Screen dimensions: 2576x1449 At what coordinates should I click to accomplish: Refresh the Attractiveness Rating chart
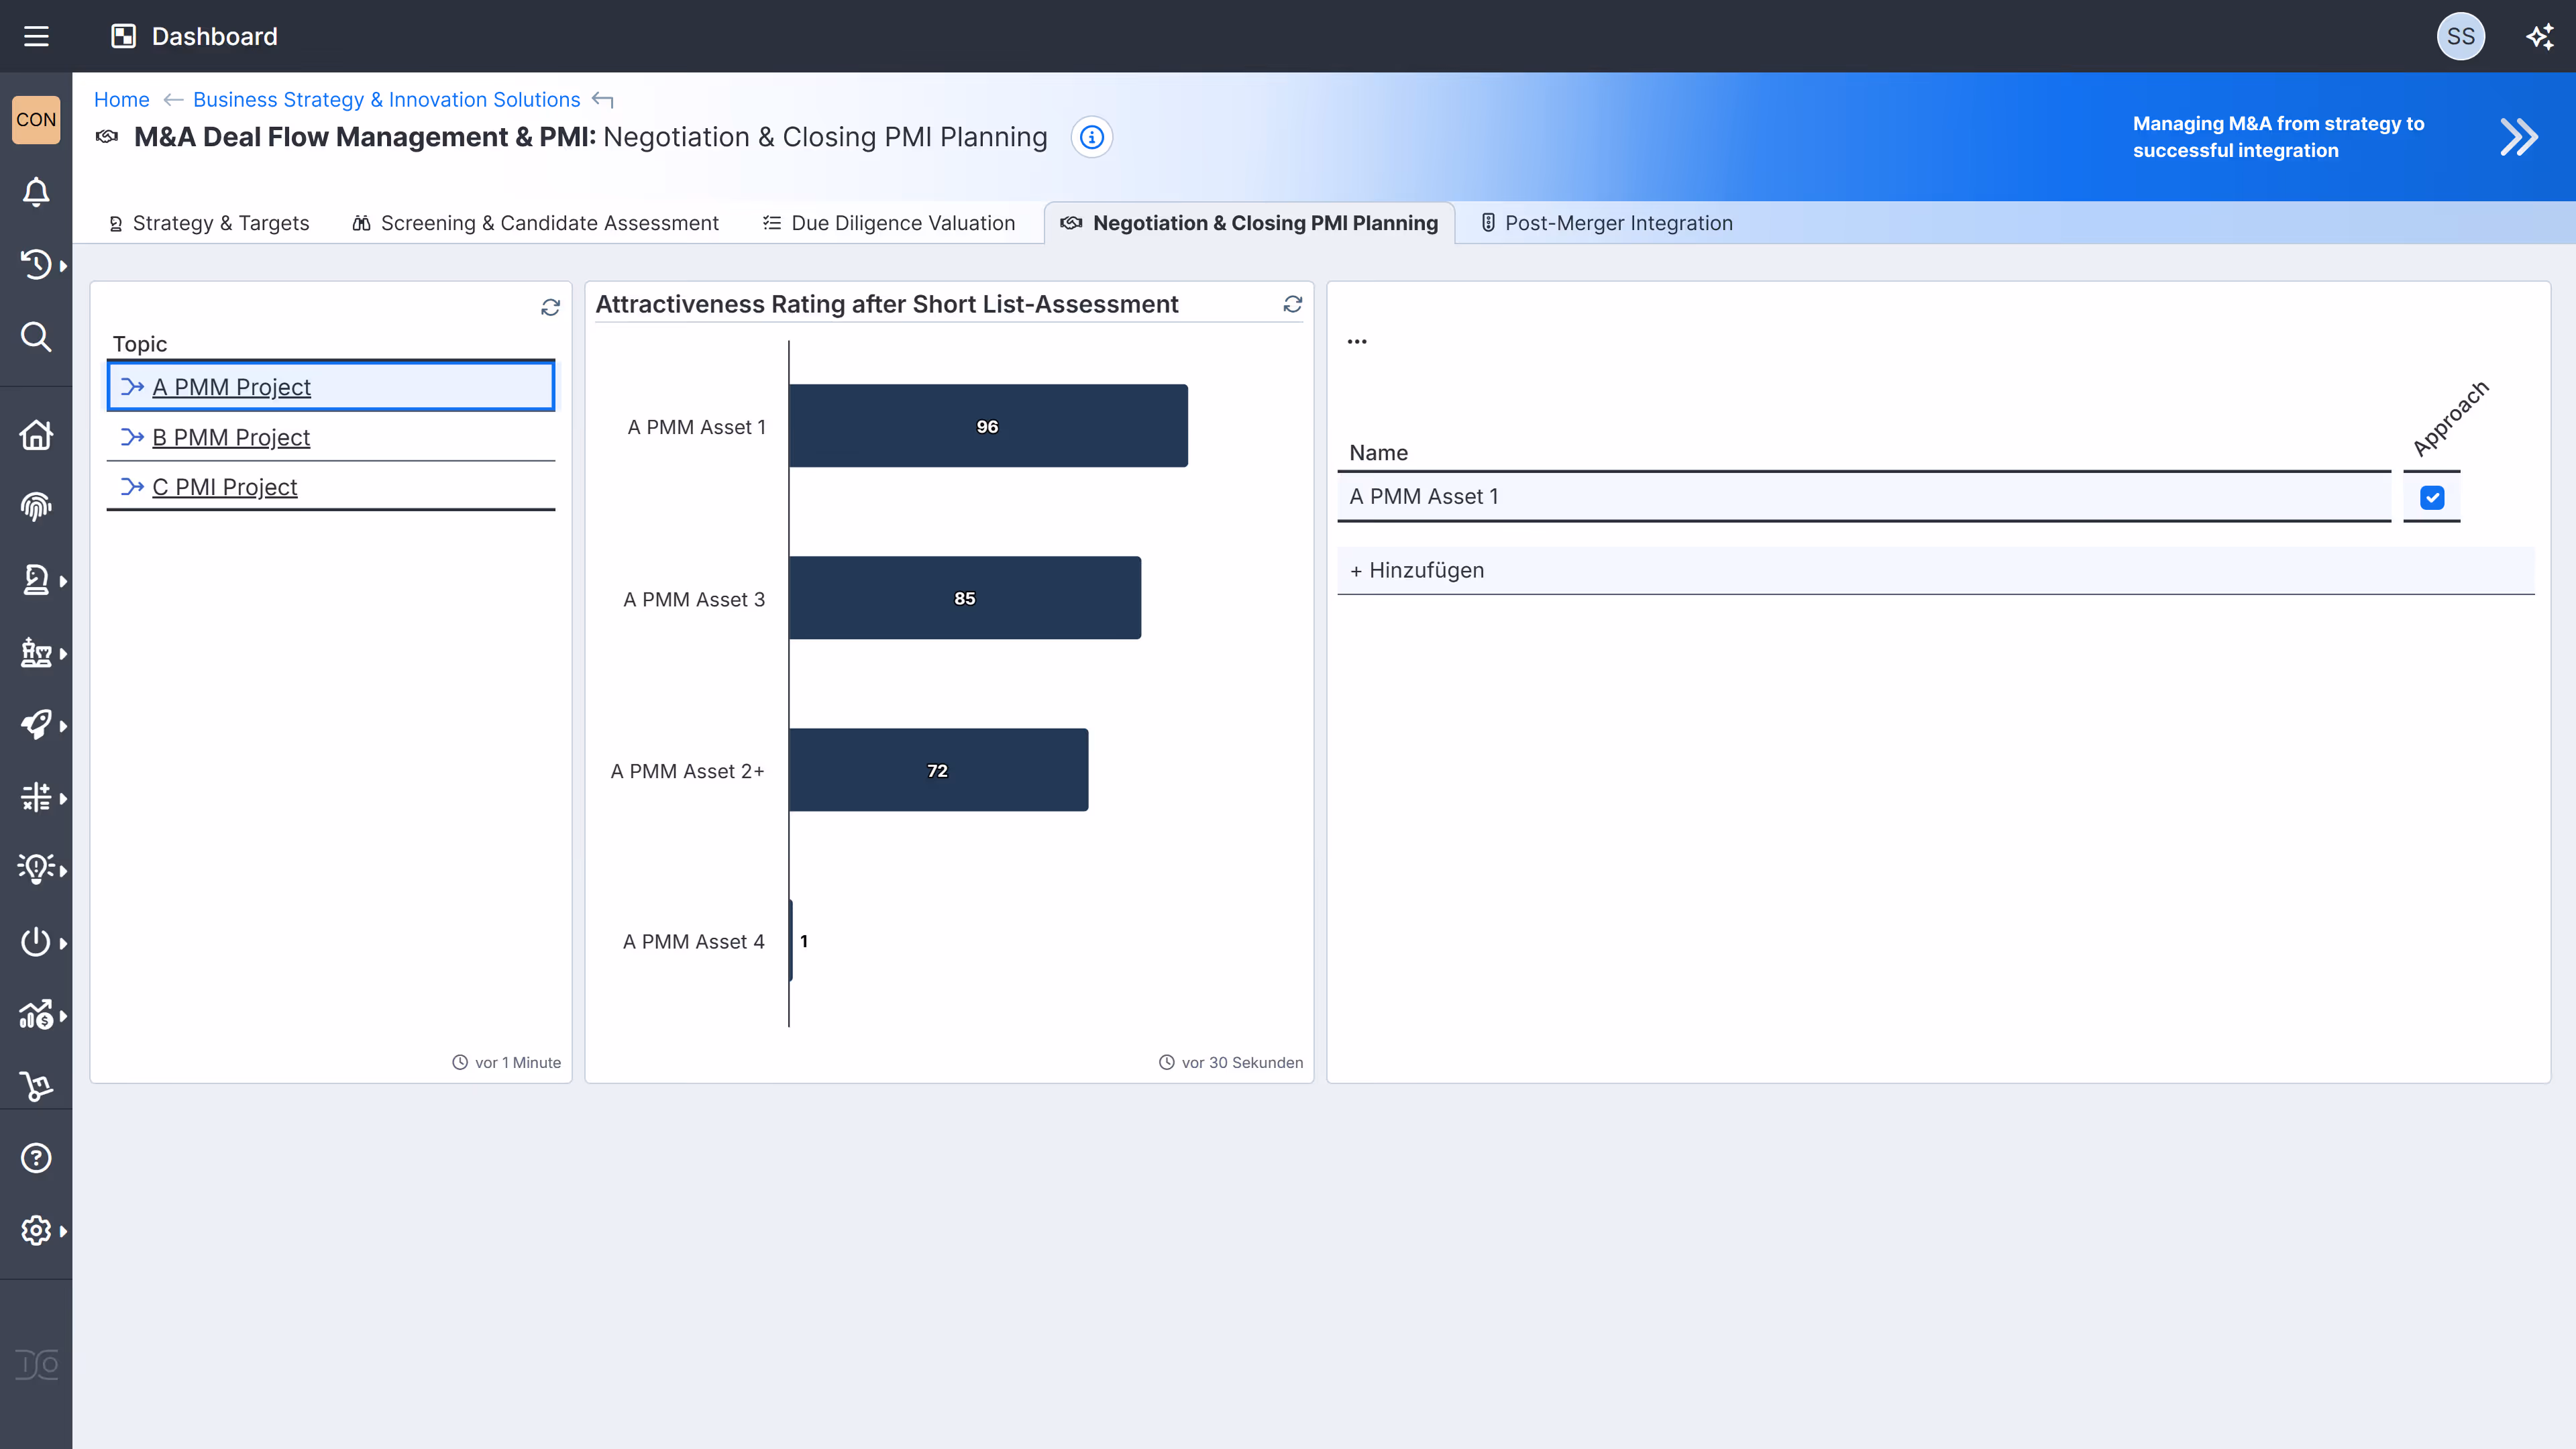coord(1293,305)
